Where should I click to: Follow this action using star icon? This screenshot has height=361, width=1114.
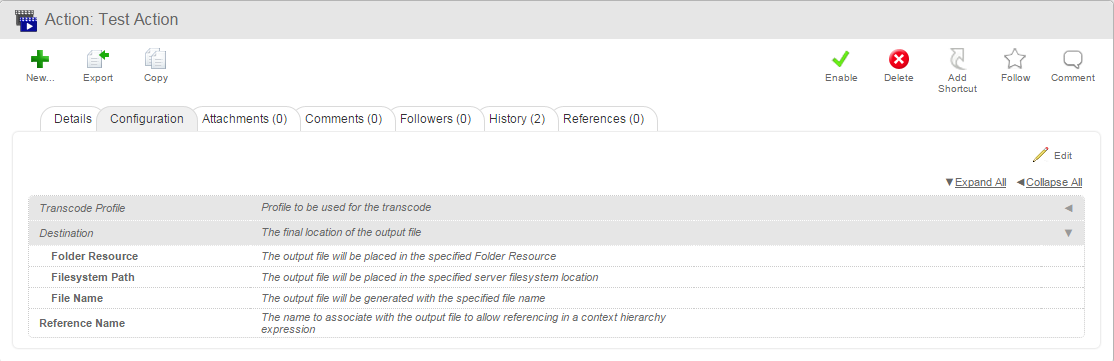[1015, 59]
